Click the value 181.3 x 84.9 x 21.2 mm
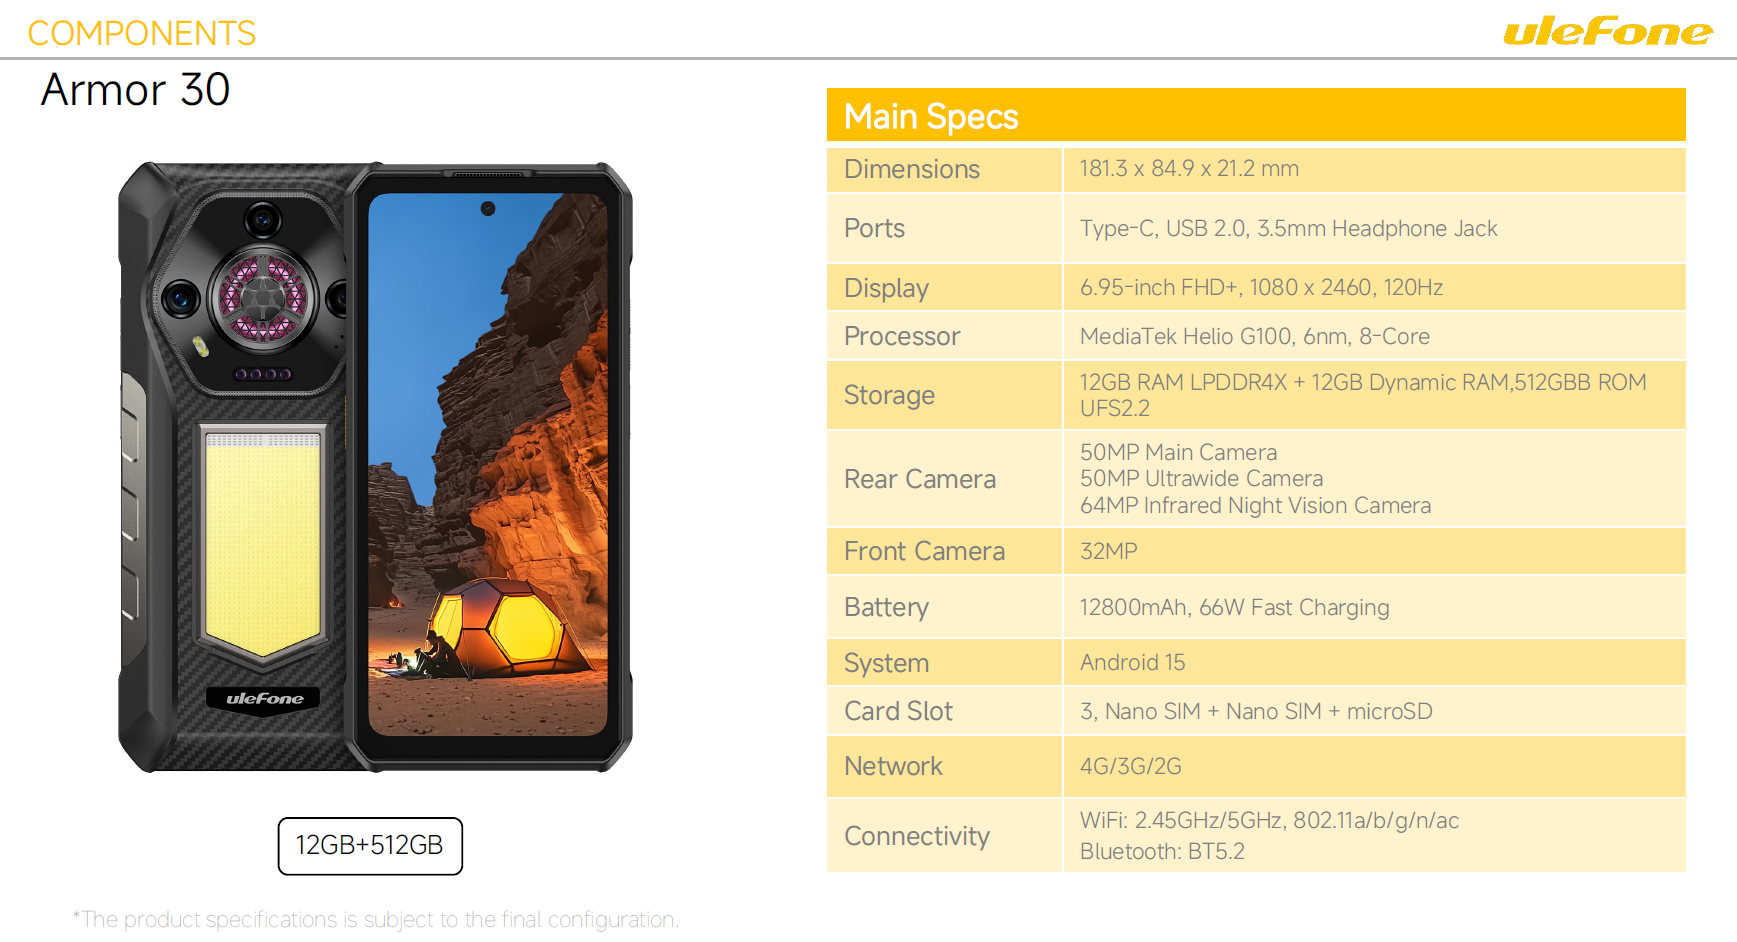The width and height of the screenshot is (1737, 942). (x=1189, y=168)
